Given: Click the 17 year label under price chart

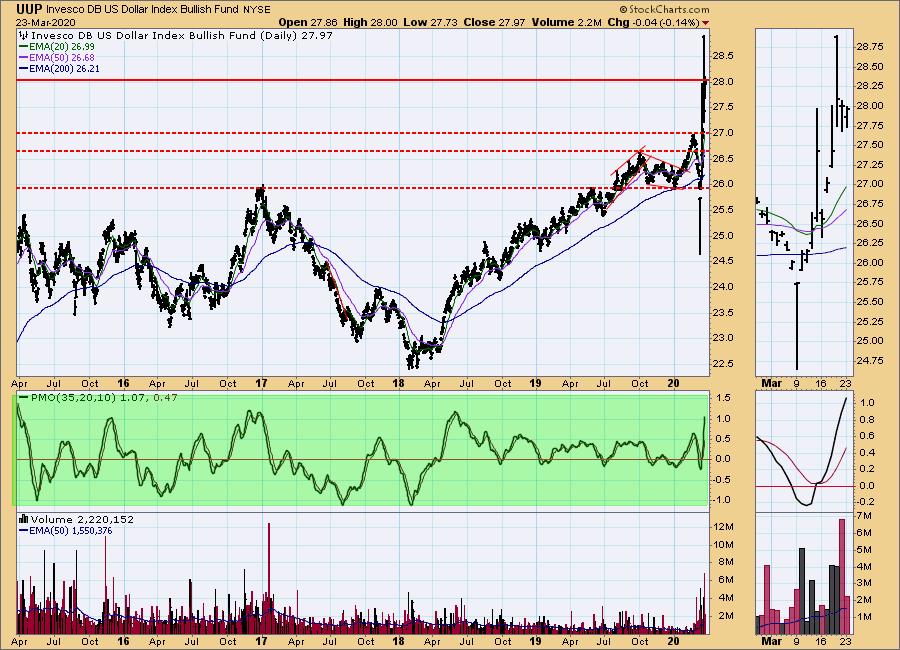Looking at the screenshot, I should coord(261,383).
